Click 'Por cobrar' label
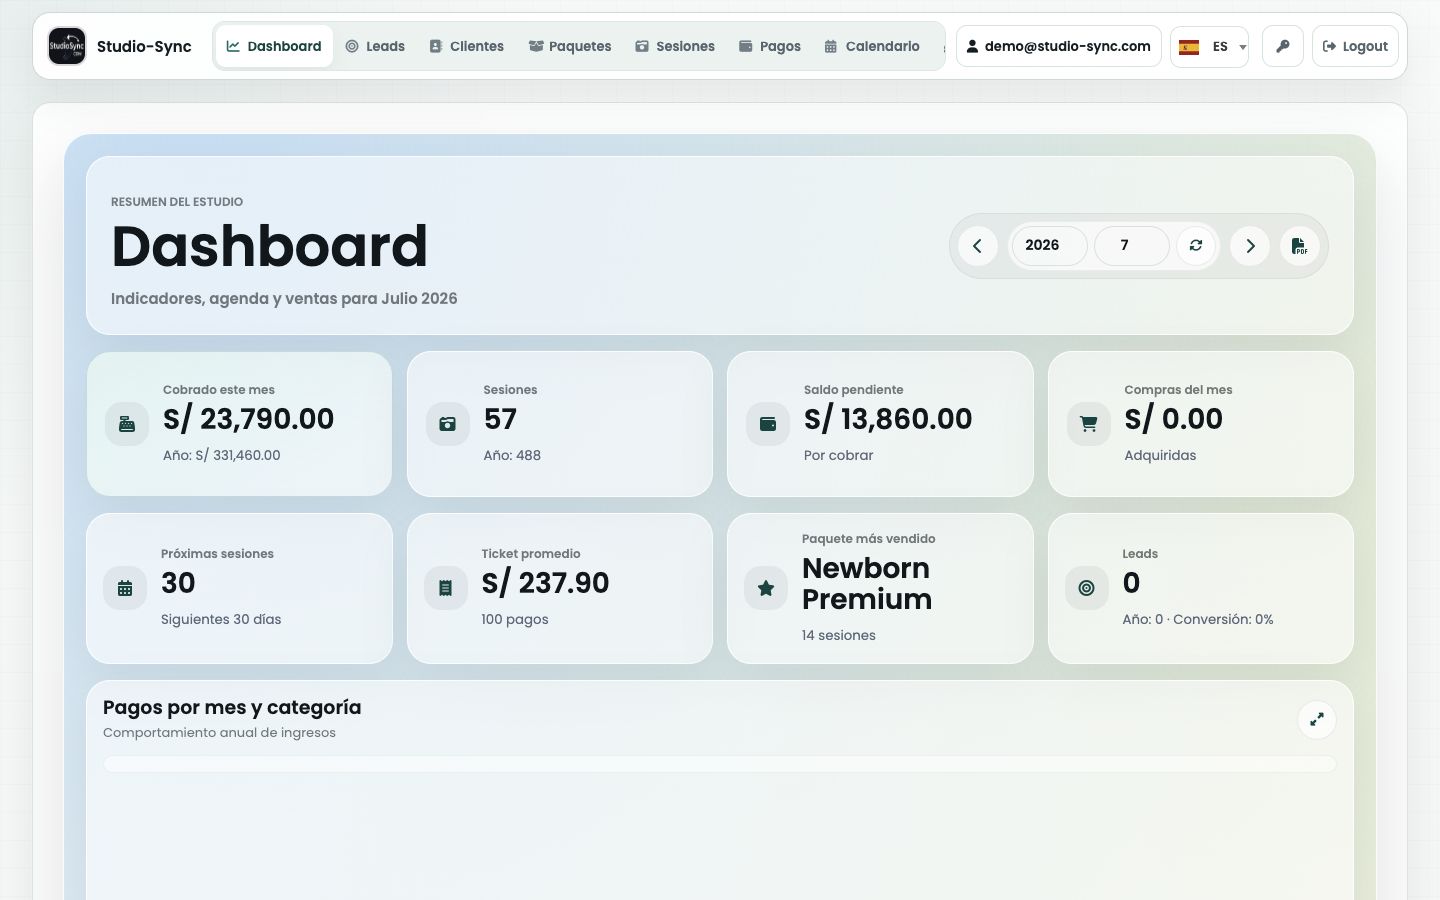The image size is (1440, 900). [838, 455]
